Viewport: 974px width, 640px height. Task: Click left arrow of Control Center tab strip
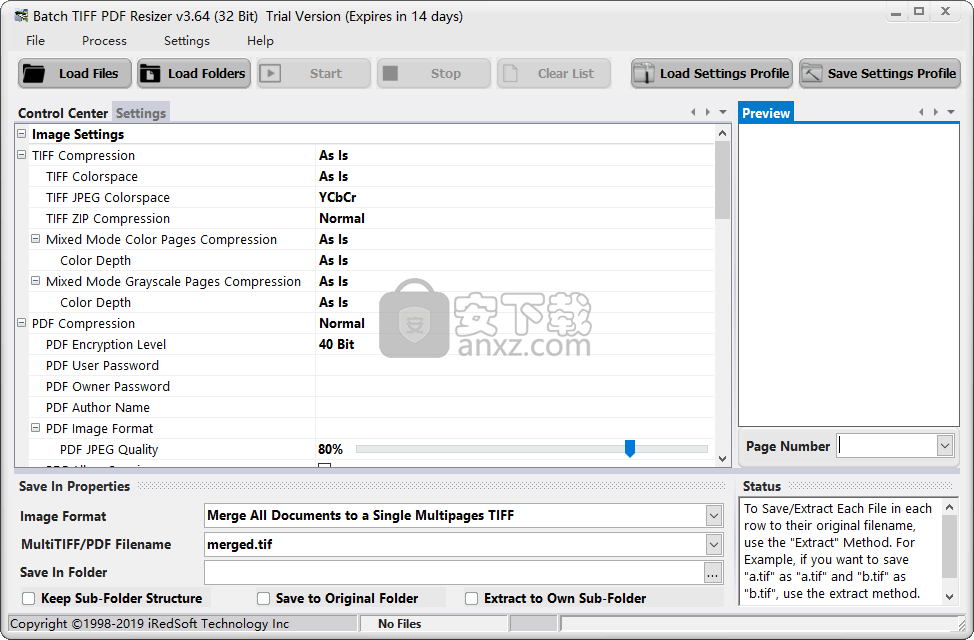click(693, 112)
